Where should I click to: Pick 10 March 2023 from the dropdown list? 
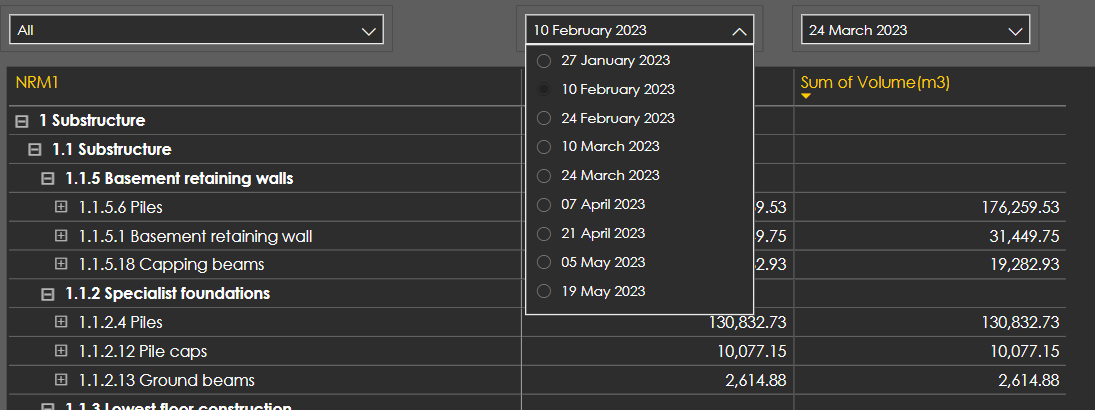pos(544,147)
